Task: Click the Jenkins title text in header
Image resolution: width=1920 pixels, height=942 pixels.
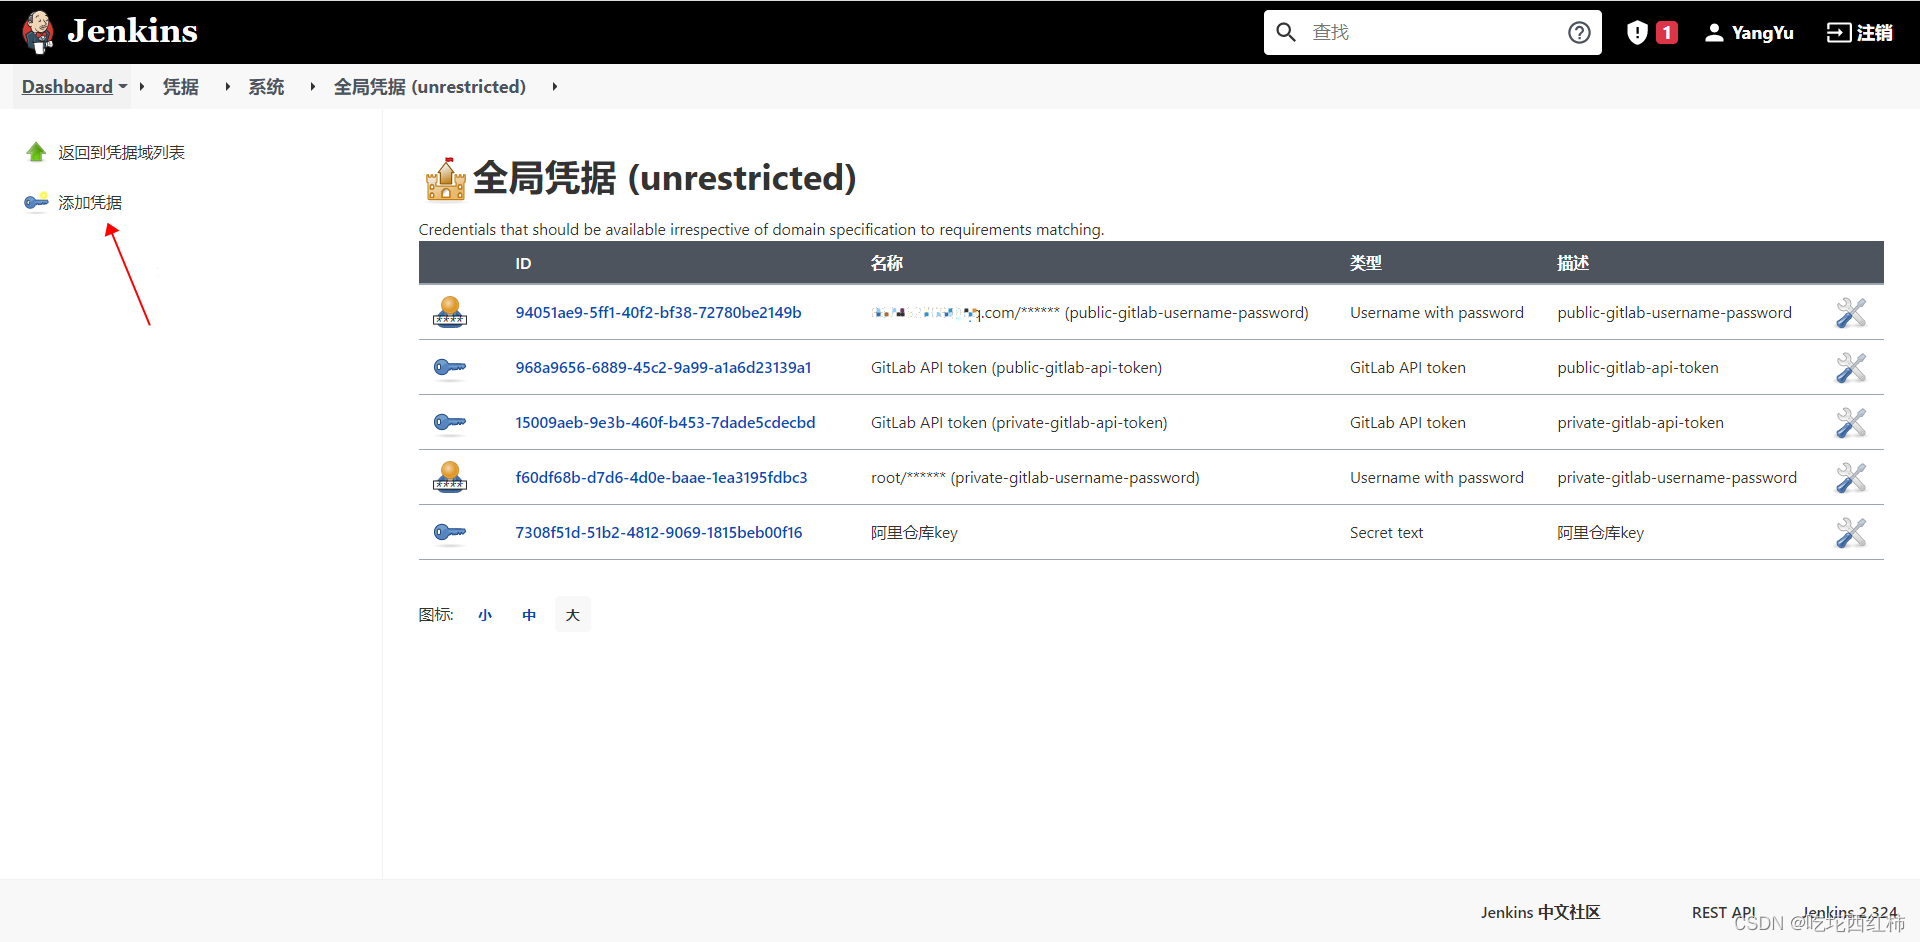Action: click(132, 31)
